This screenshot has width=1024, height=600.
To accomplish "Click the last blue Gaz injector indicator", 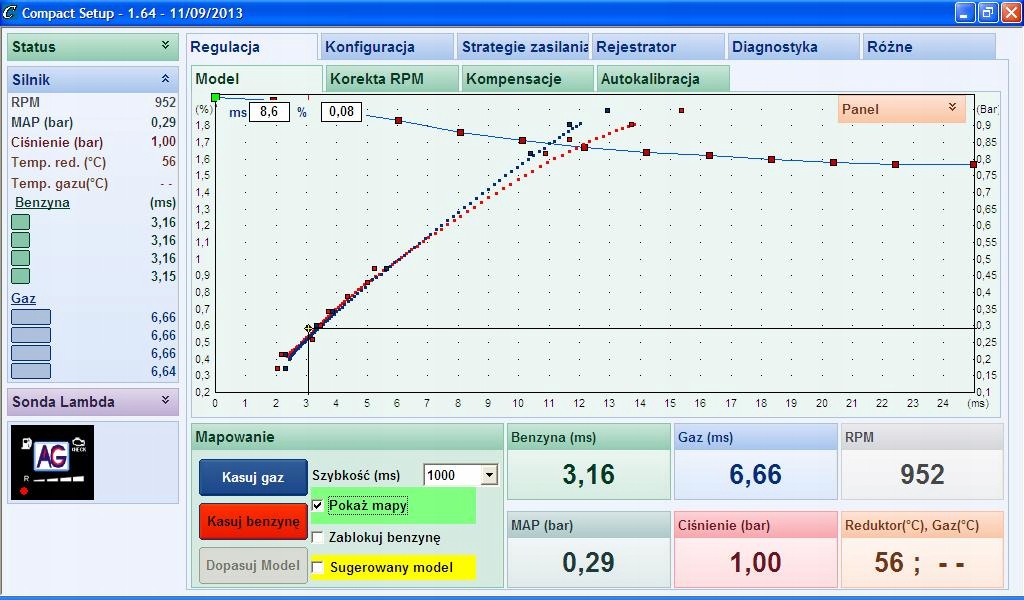I will pos(31,371).
